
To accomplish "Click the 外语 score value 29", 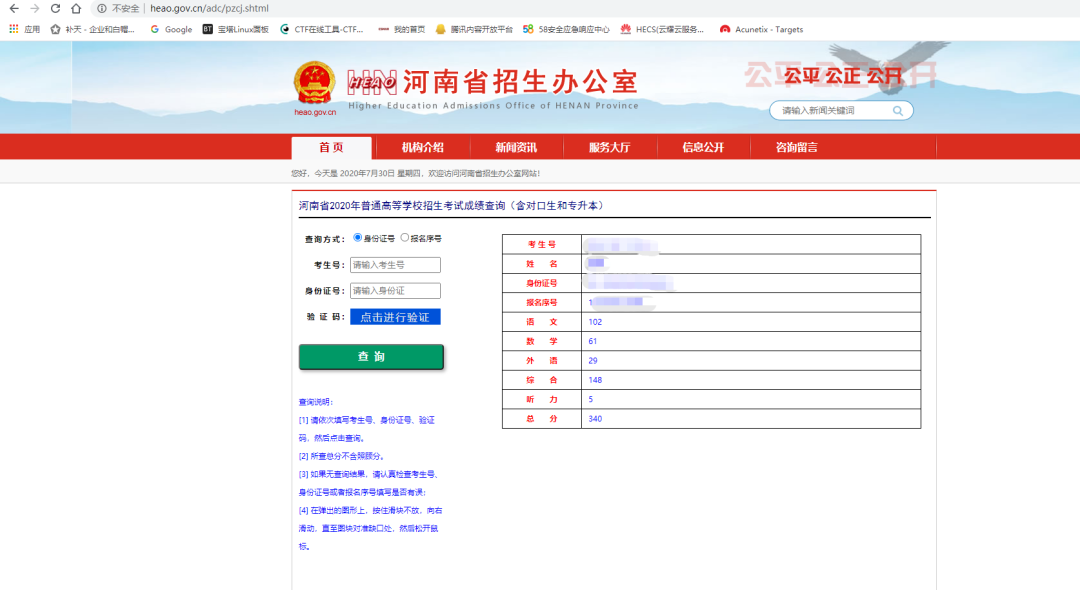I will point(592,361).
